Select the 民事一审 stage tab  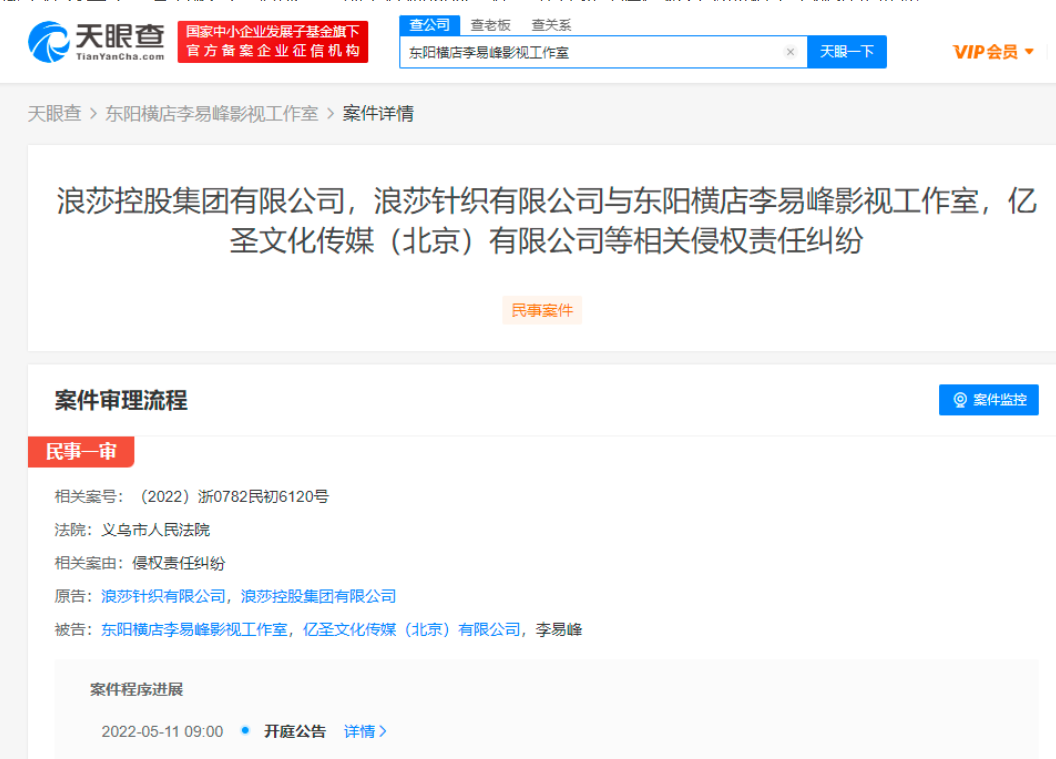81,451
